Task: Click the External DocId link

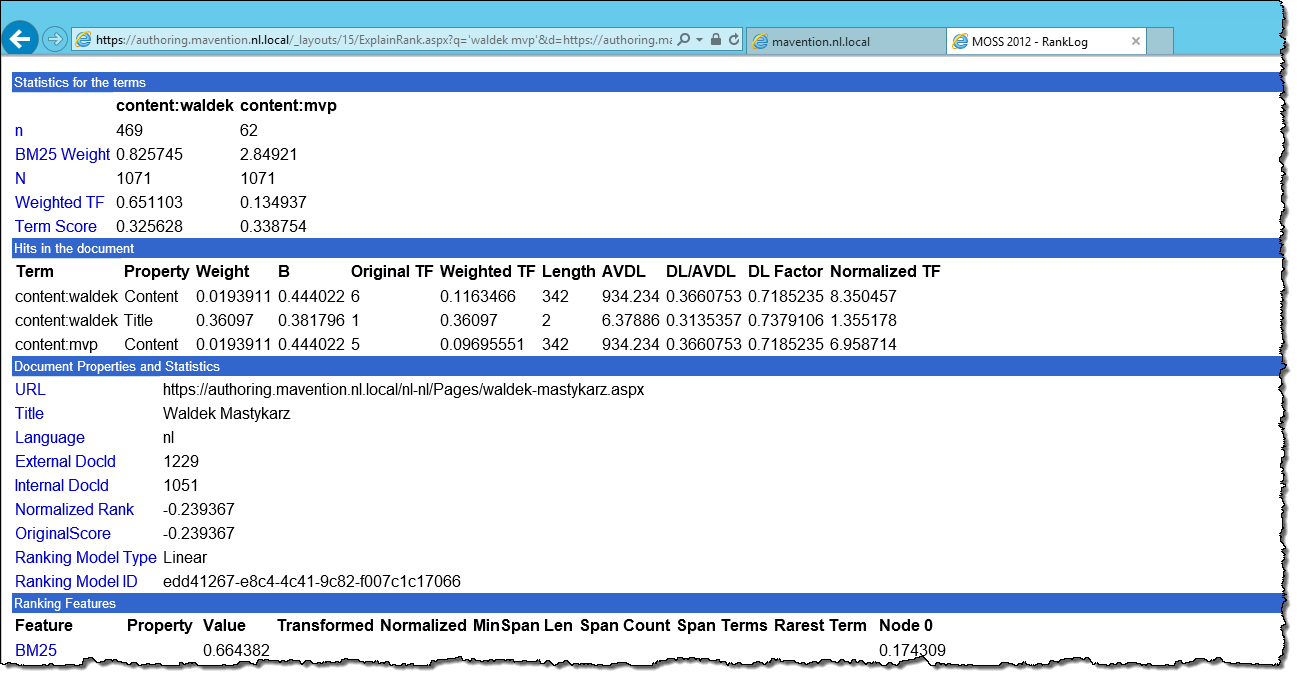Action: click(66, 461)
